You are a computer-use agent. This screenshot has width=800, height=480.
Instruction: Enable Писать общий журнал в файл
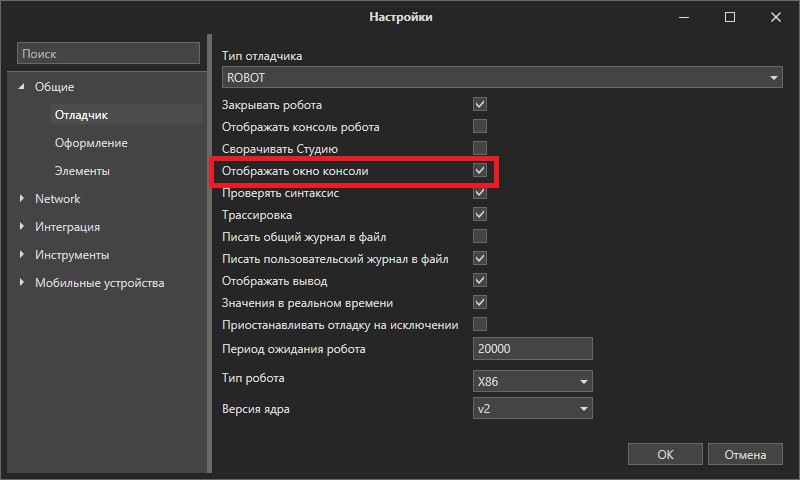coord(480,236)
